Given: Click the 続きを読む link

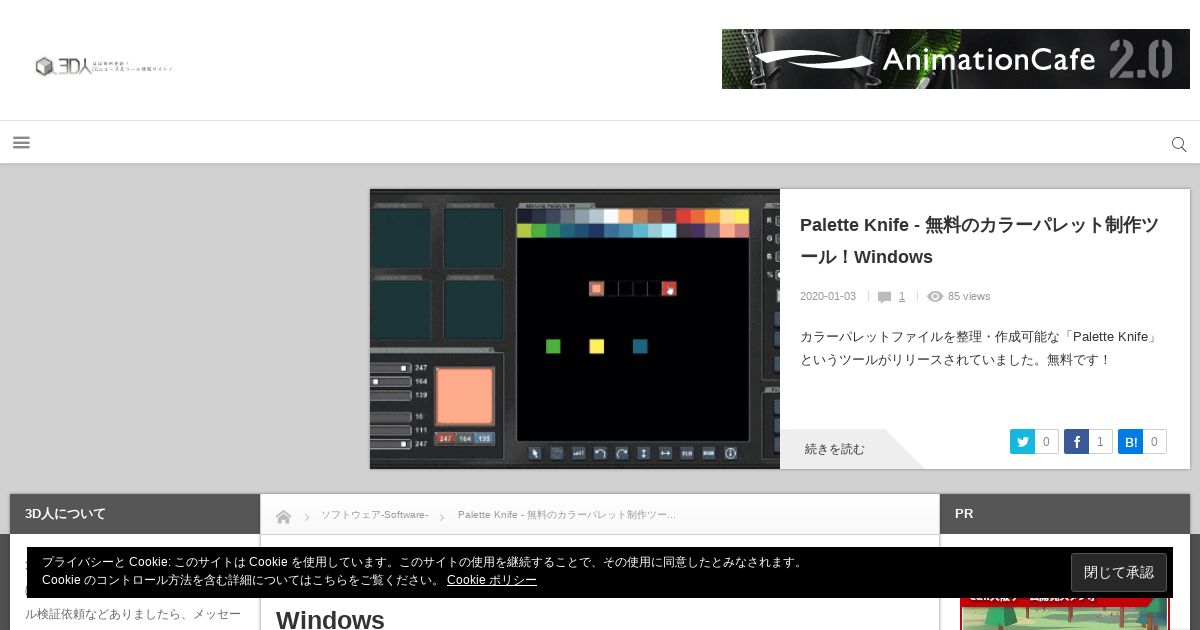Looking at the screenshot, I should [834, 449].
